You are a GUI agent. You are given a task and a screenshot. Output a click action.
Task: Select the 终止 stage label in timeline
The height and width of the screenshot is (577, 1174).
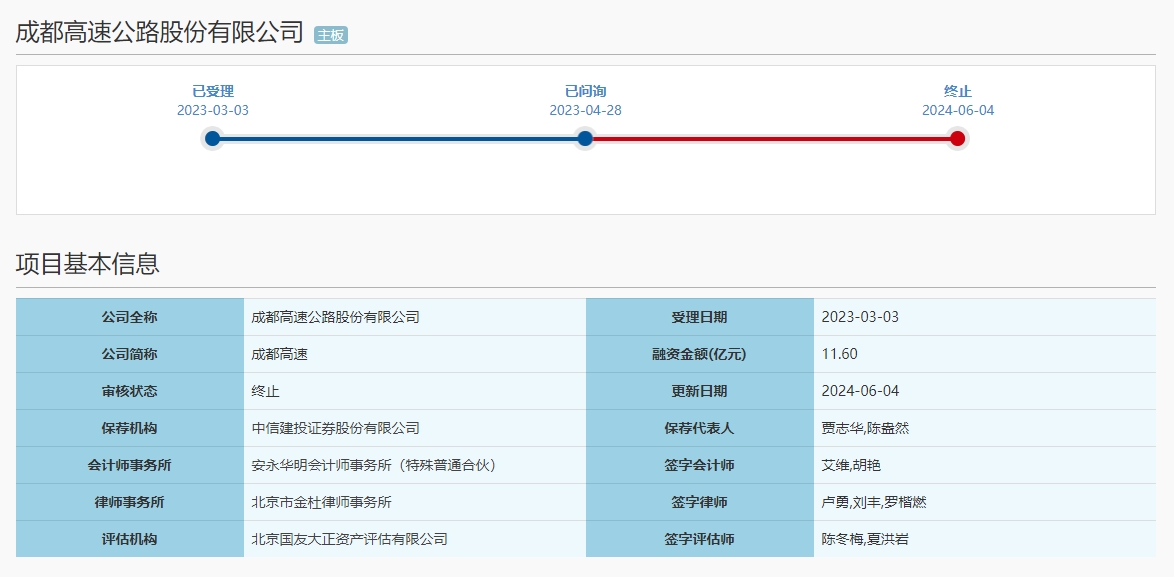958,91
